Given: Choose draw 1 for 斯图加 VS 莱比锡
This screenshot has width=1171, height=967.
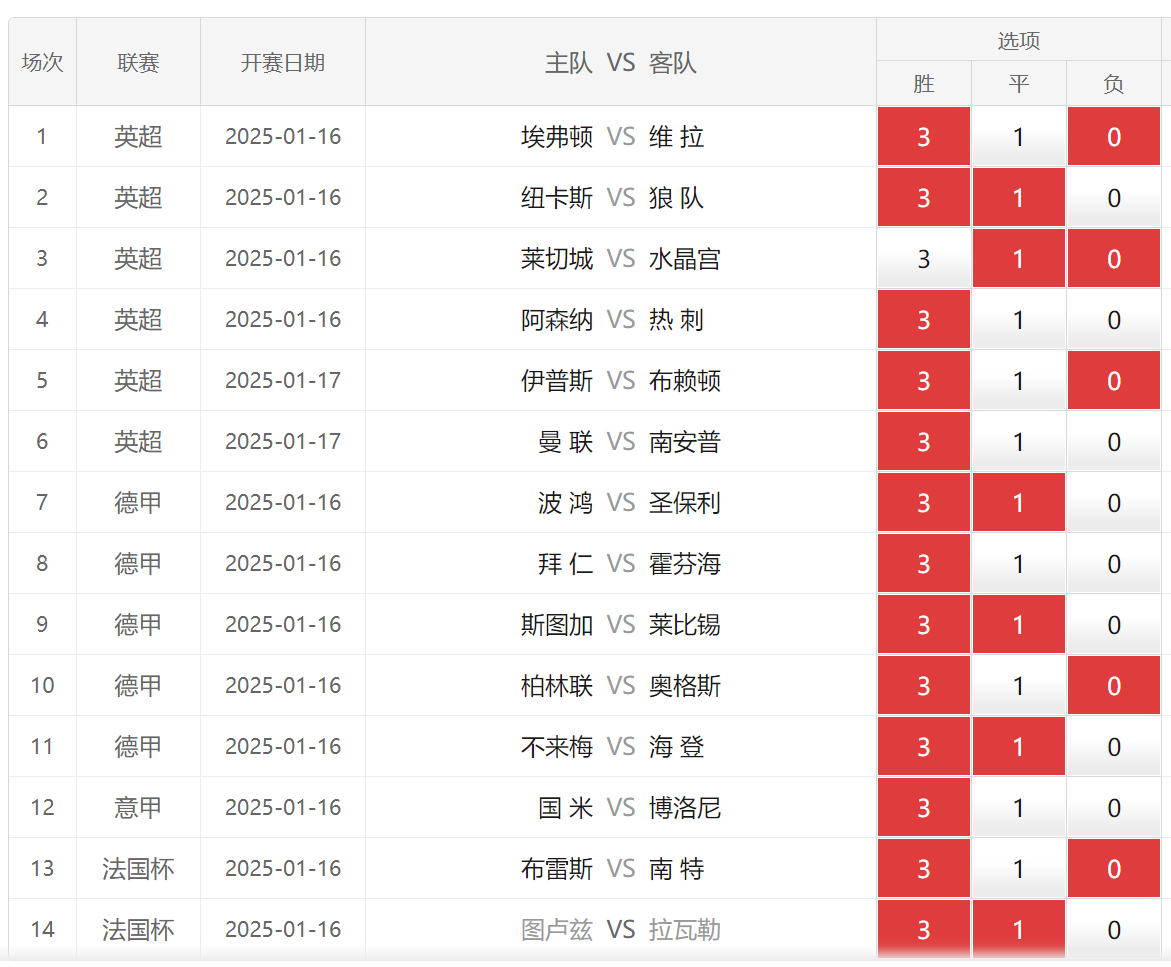Looking at the screenshot, I should [1019, 624].
